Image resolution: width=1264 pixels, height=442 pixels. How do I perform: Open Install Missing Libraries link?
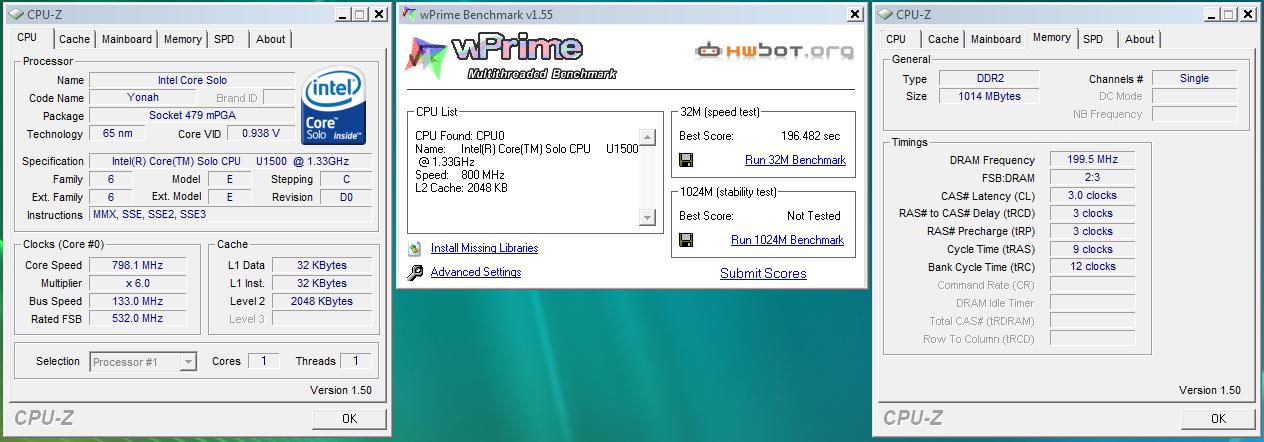coord(484,248)
